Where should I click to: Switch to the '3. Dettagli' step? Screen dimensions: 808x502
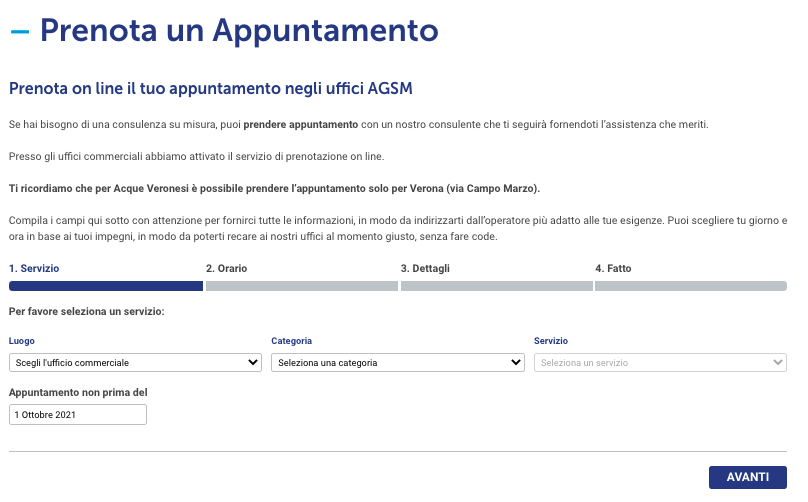click(425, 269)
